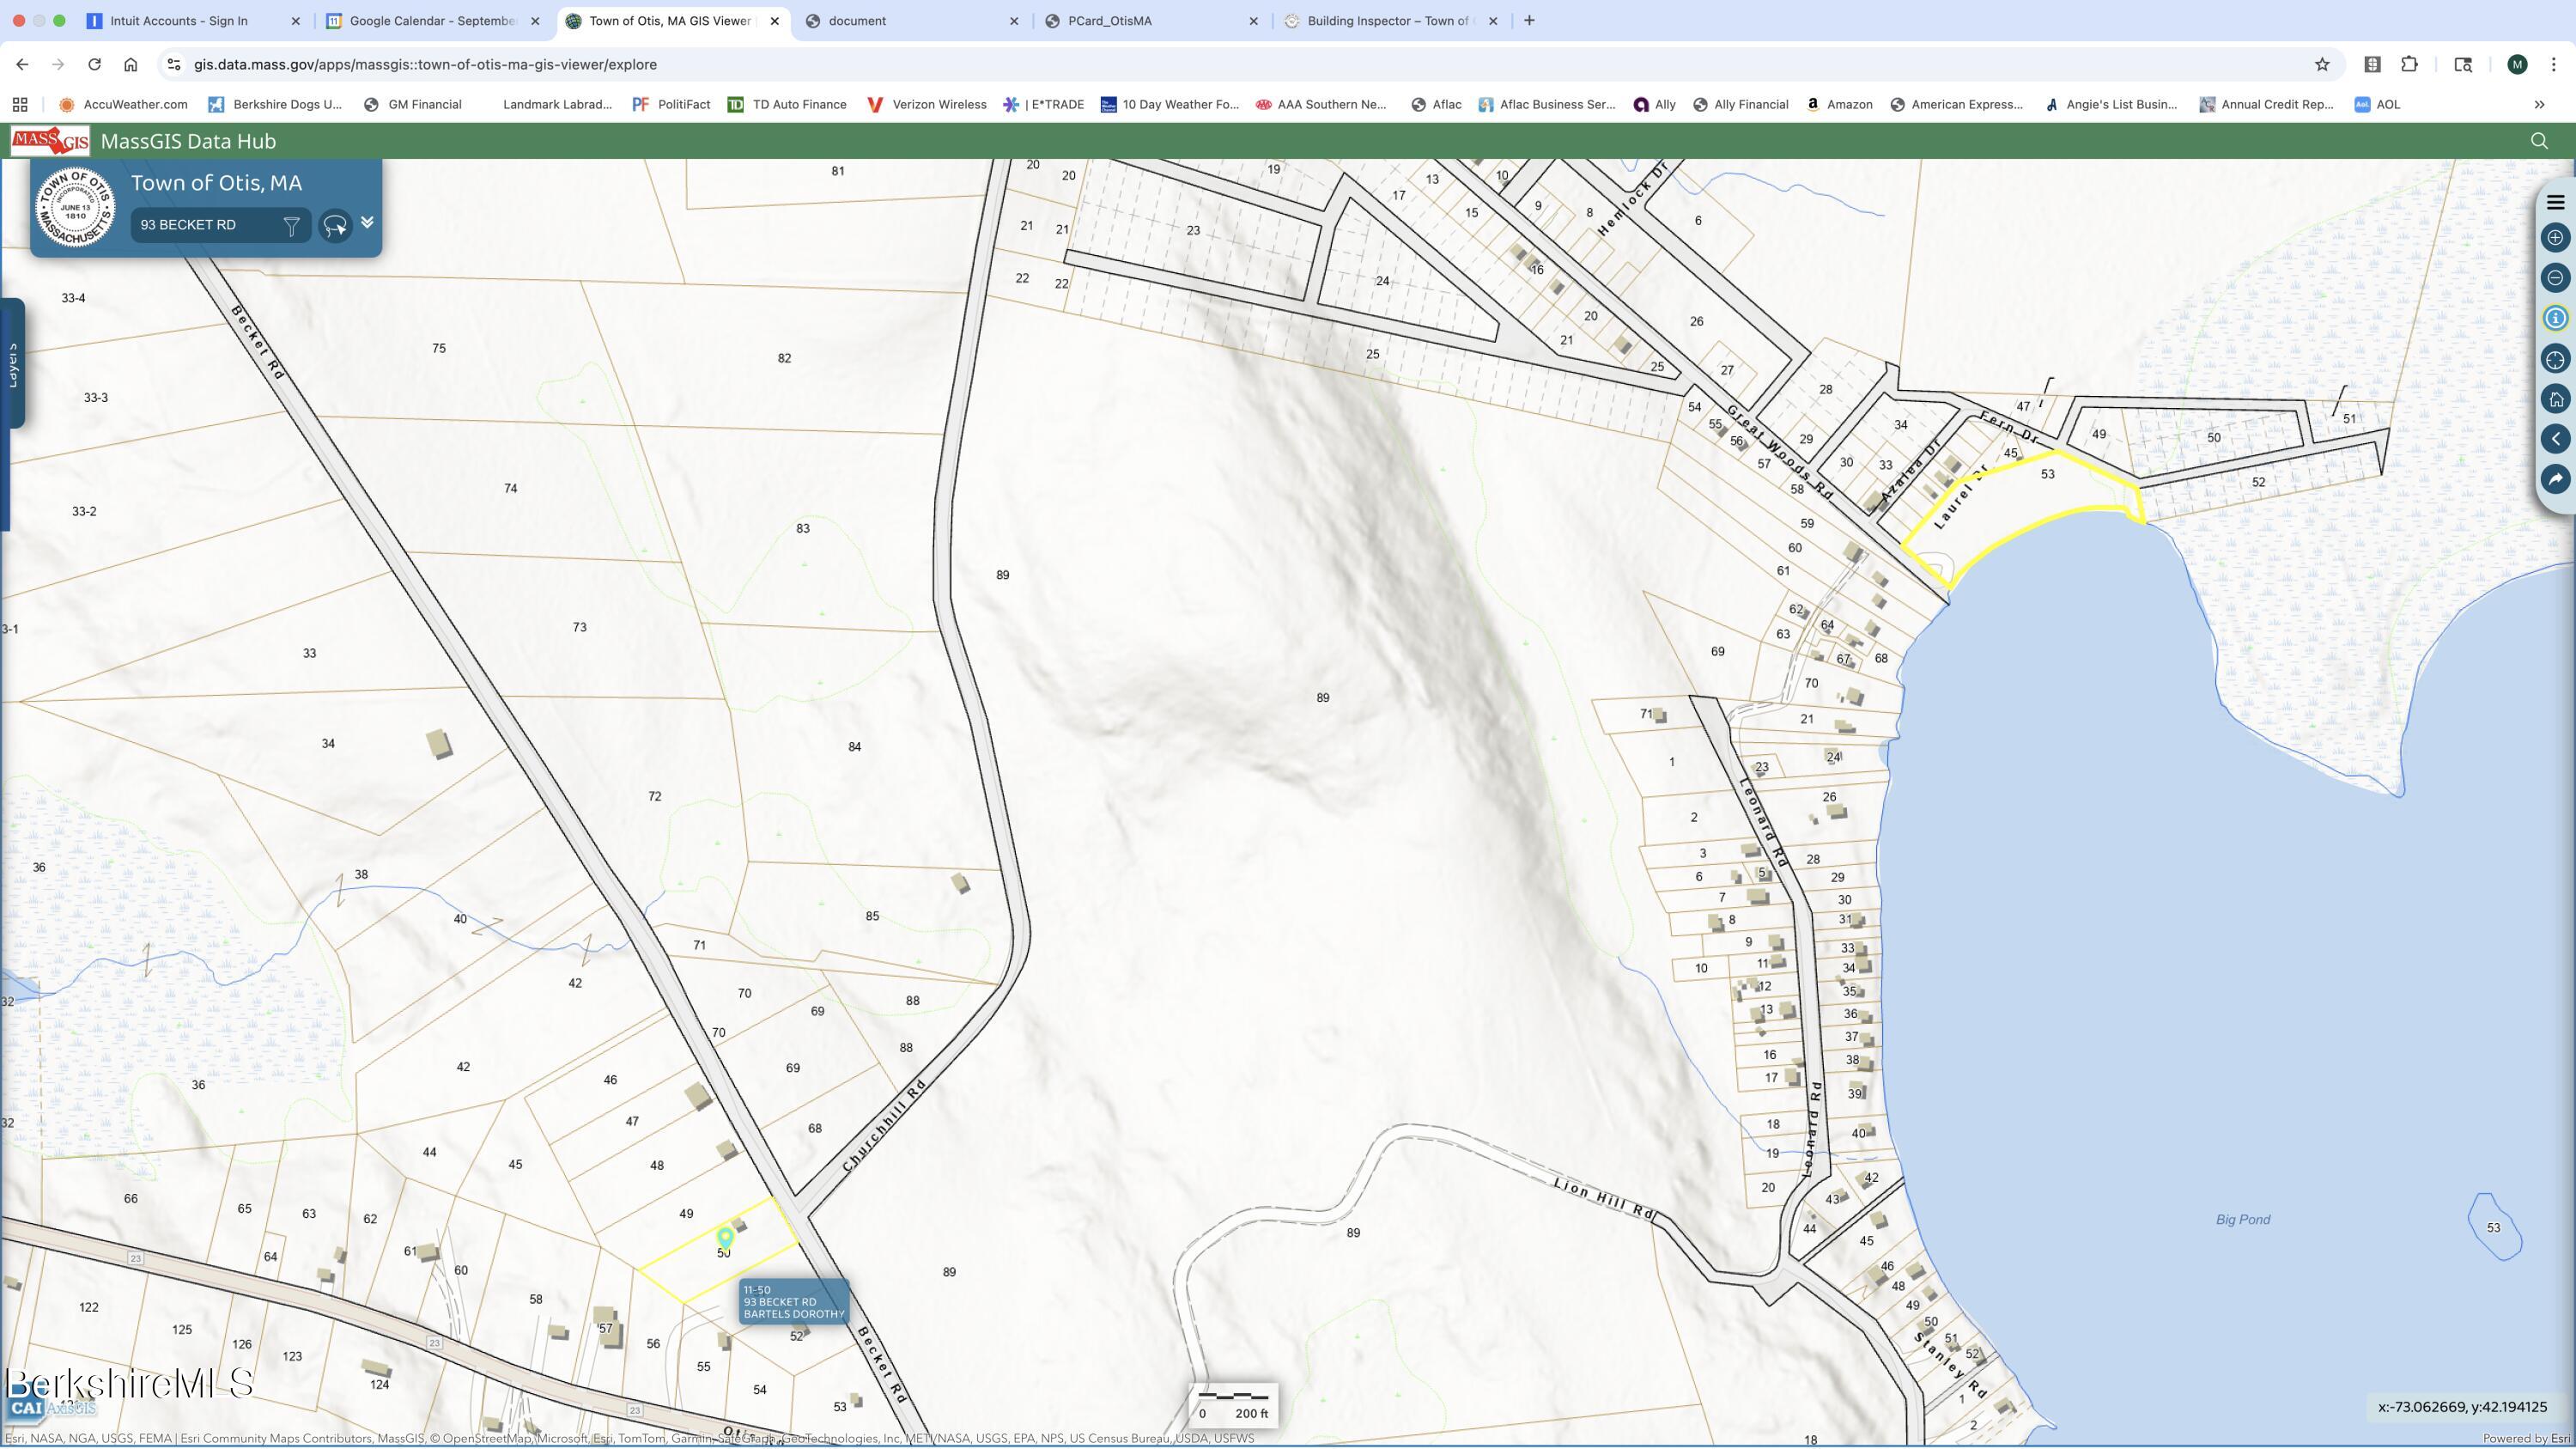
Task: Toggle the identify info tool
Action: tap(2555, 318)
